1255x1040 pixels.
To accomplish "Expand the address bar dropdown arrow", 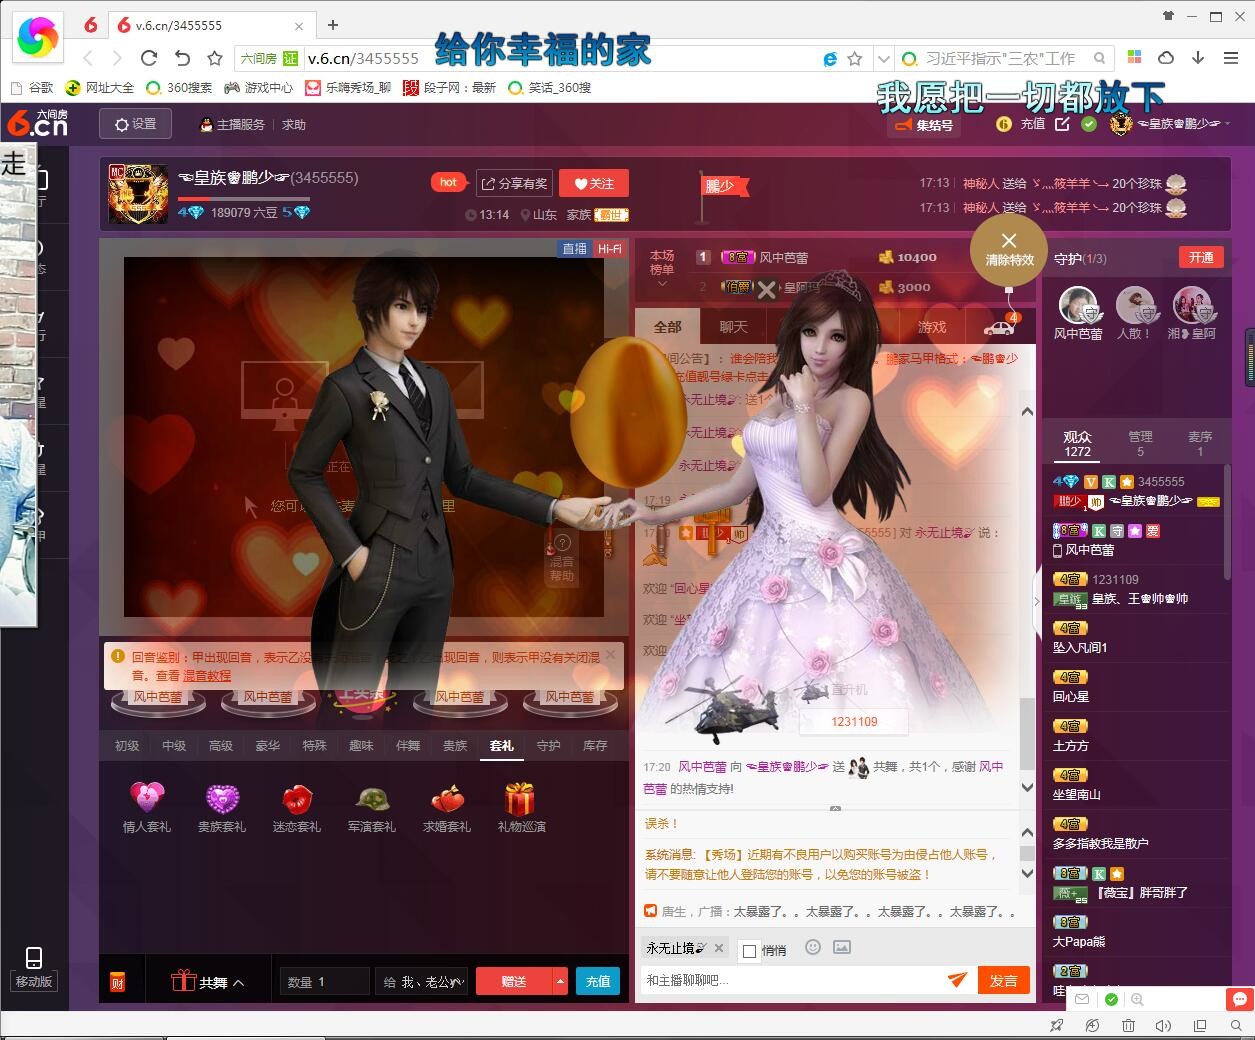I will (882, 59).
